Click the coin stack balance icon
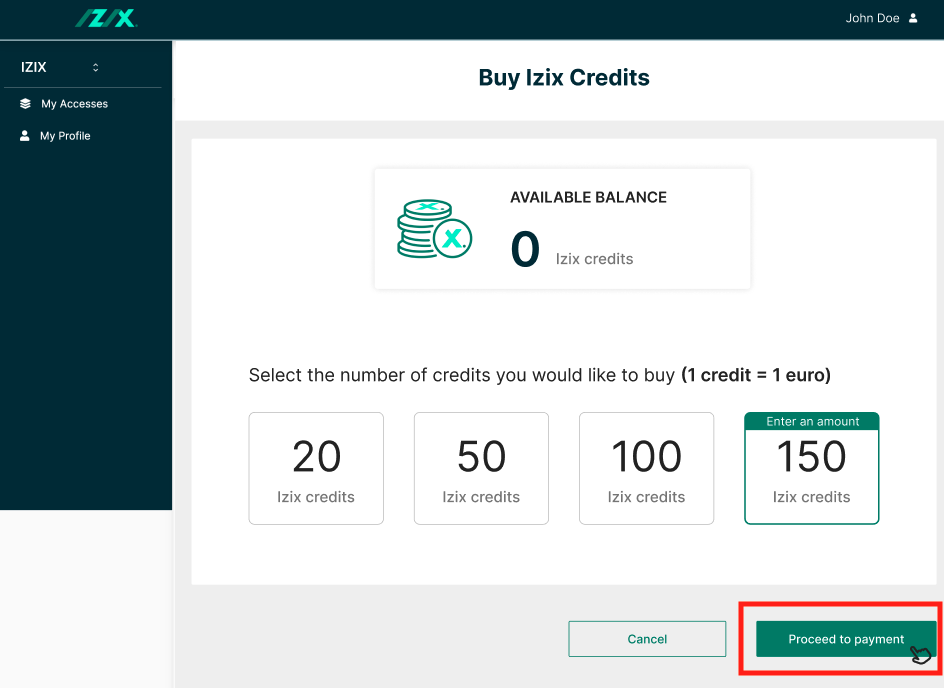The width and height of the screenshot is (944, 688). click(434, 229)
